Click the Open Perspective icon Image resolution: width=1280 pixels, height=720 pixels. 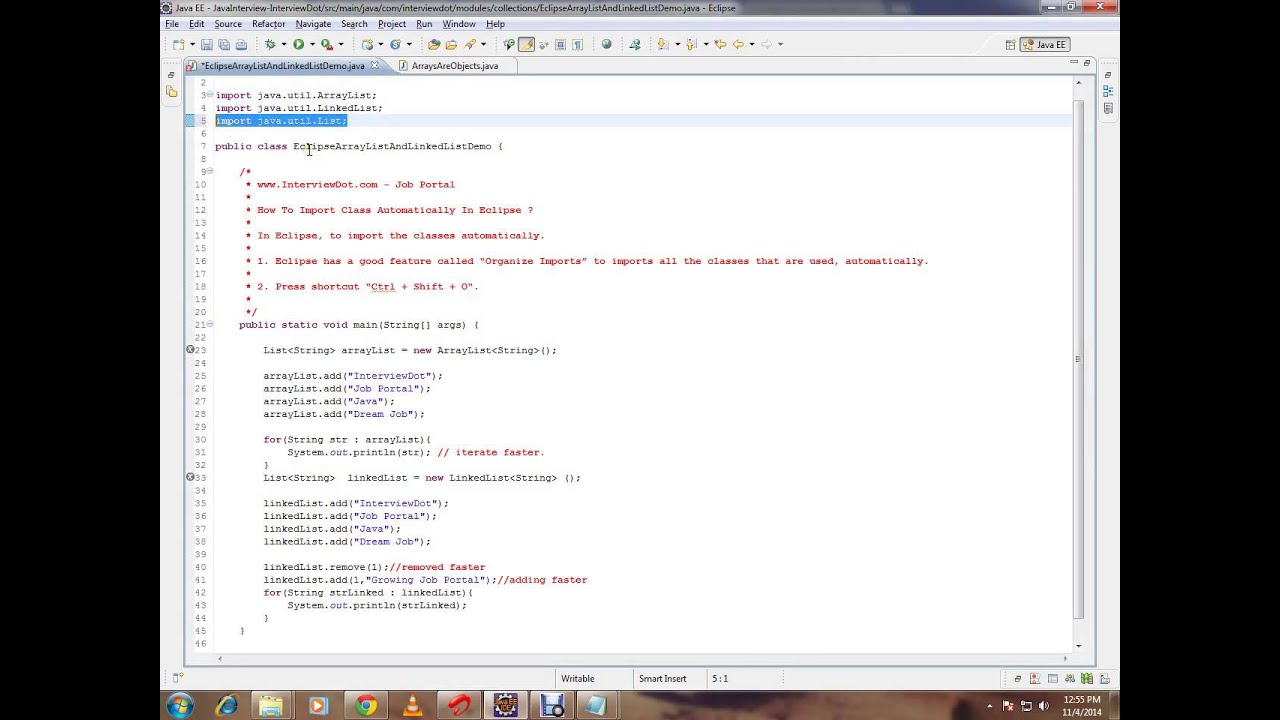click(x=1010, y=44)
